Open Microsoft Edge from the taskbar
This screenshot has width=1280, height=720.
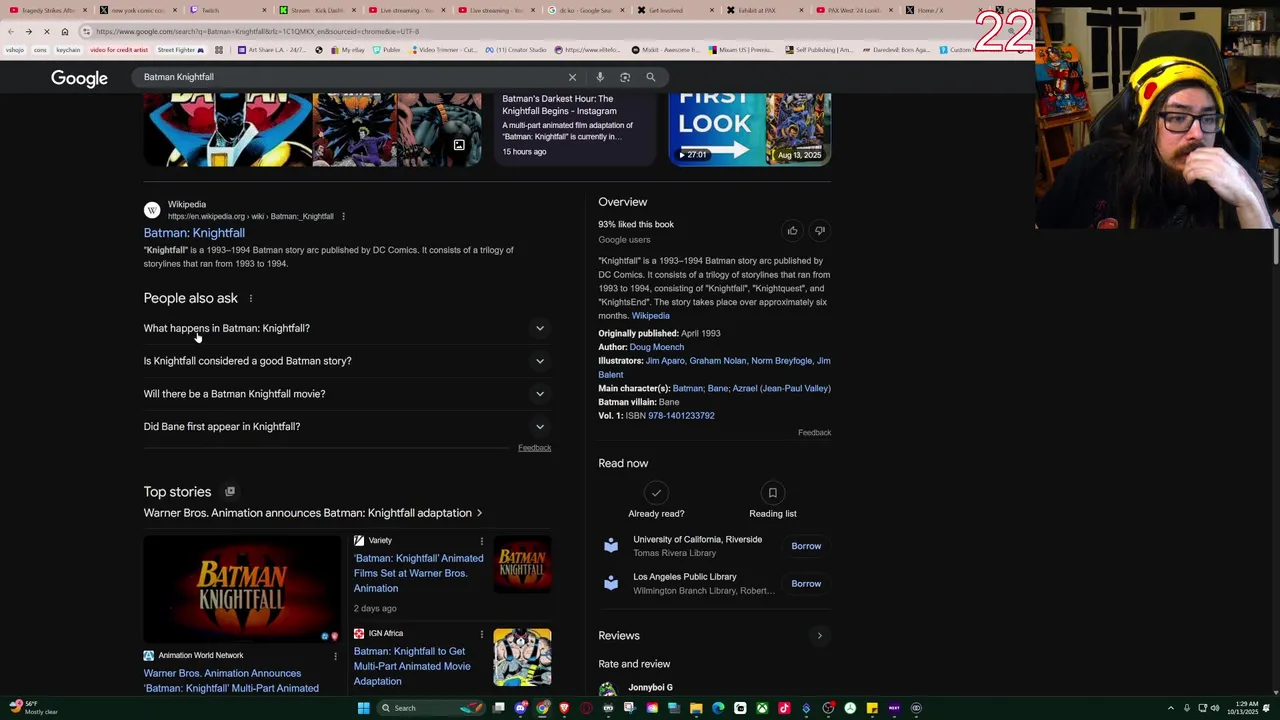[x=718, y=708]
